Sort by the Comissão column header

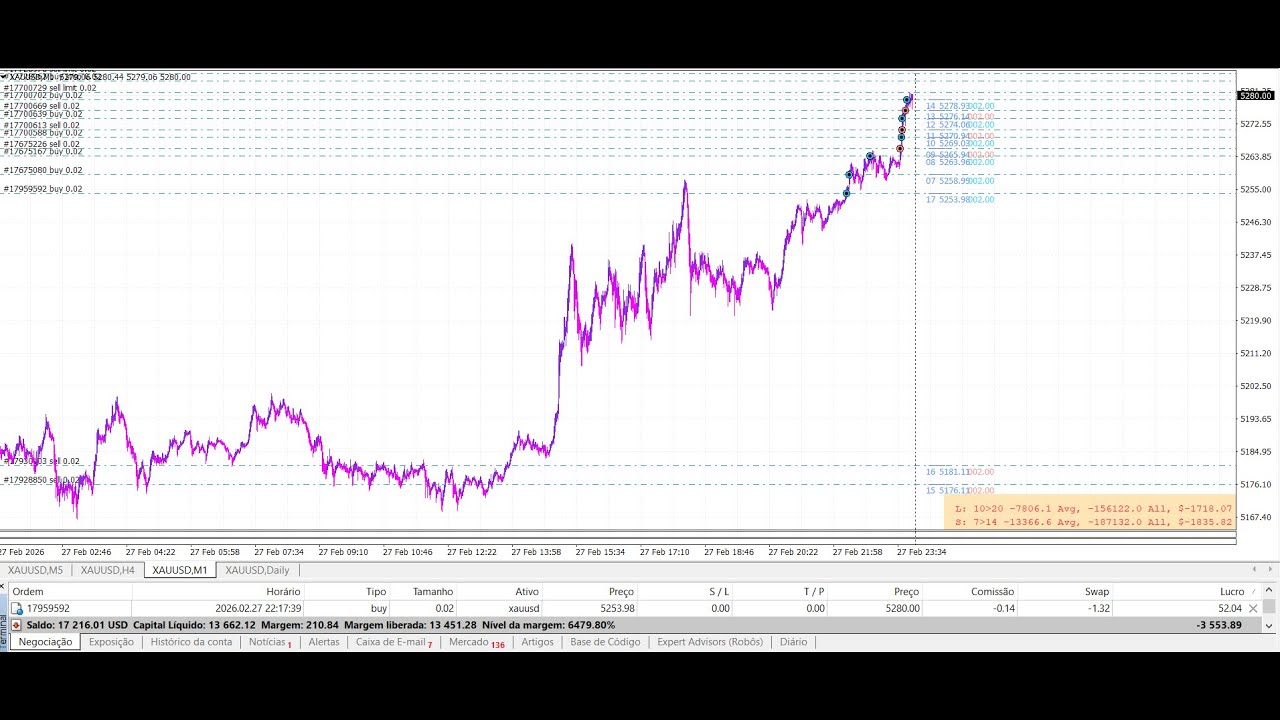[992, 592]
